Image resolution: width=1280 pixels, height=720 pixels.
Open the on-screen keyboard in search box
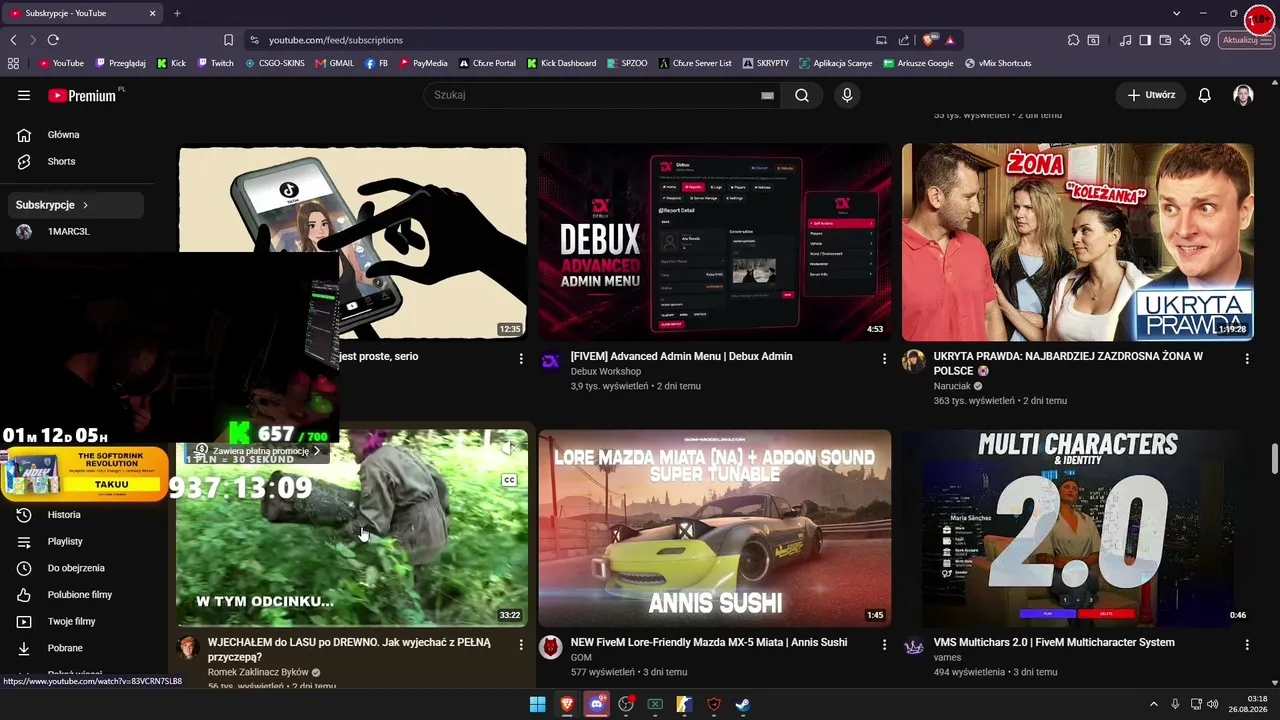pyautogui.click(x=767, y=95)
